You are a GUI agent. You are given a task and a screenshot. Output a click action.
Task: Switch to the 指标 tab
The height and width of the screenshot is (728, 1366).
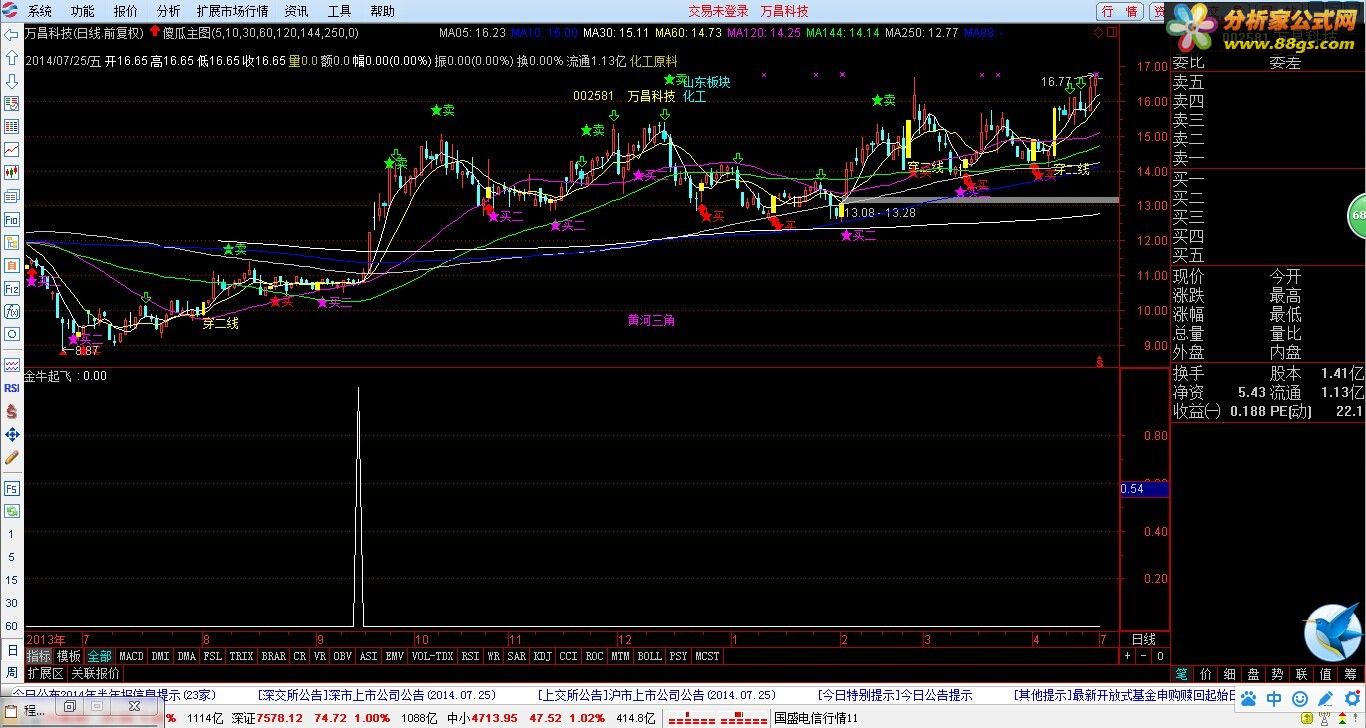[x=39, y=656]
